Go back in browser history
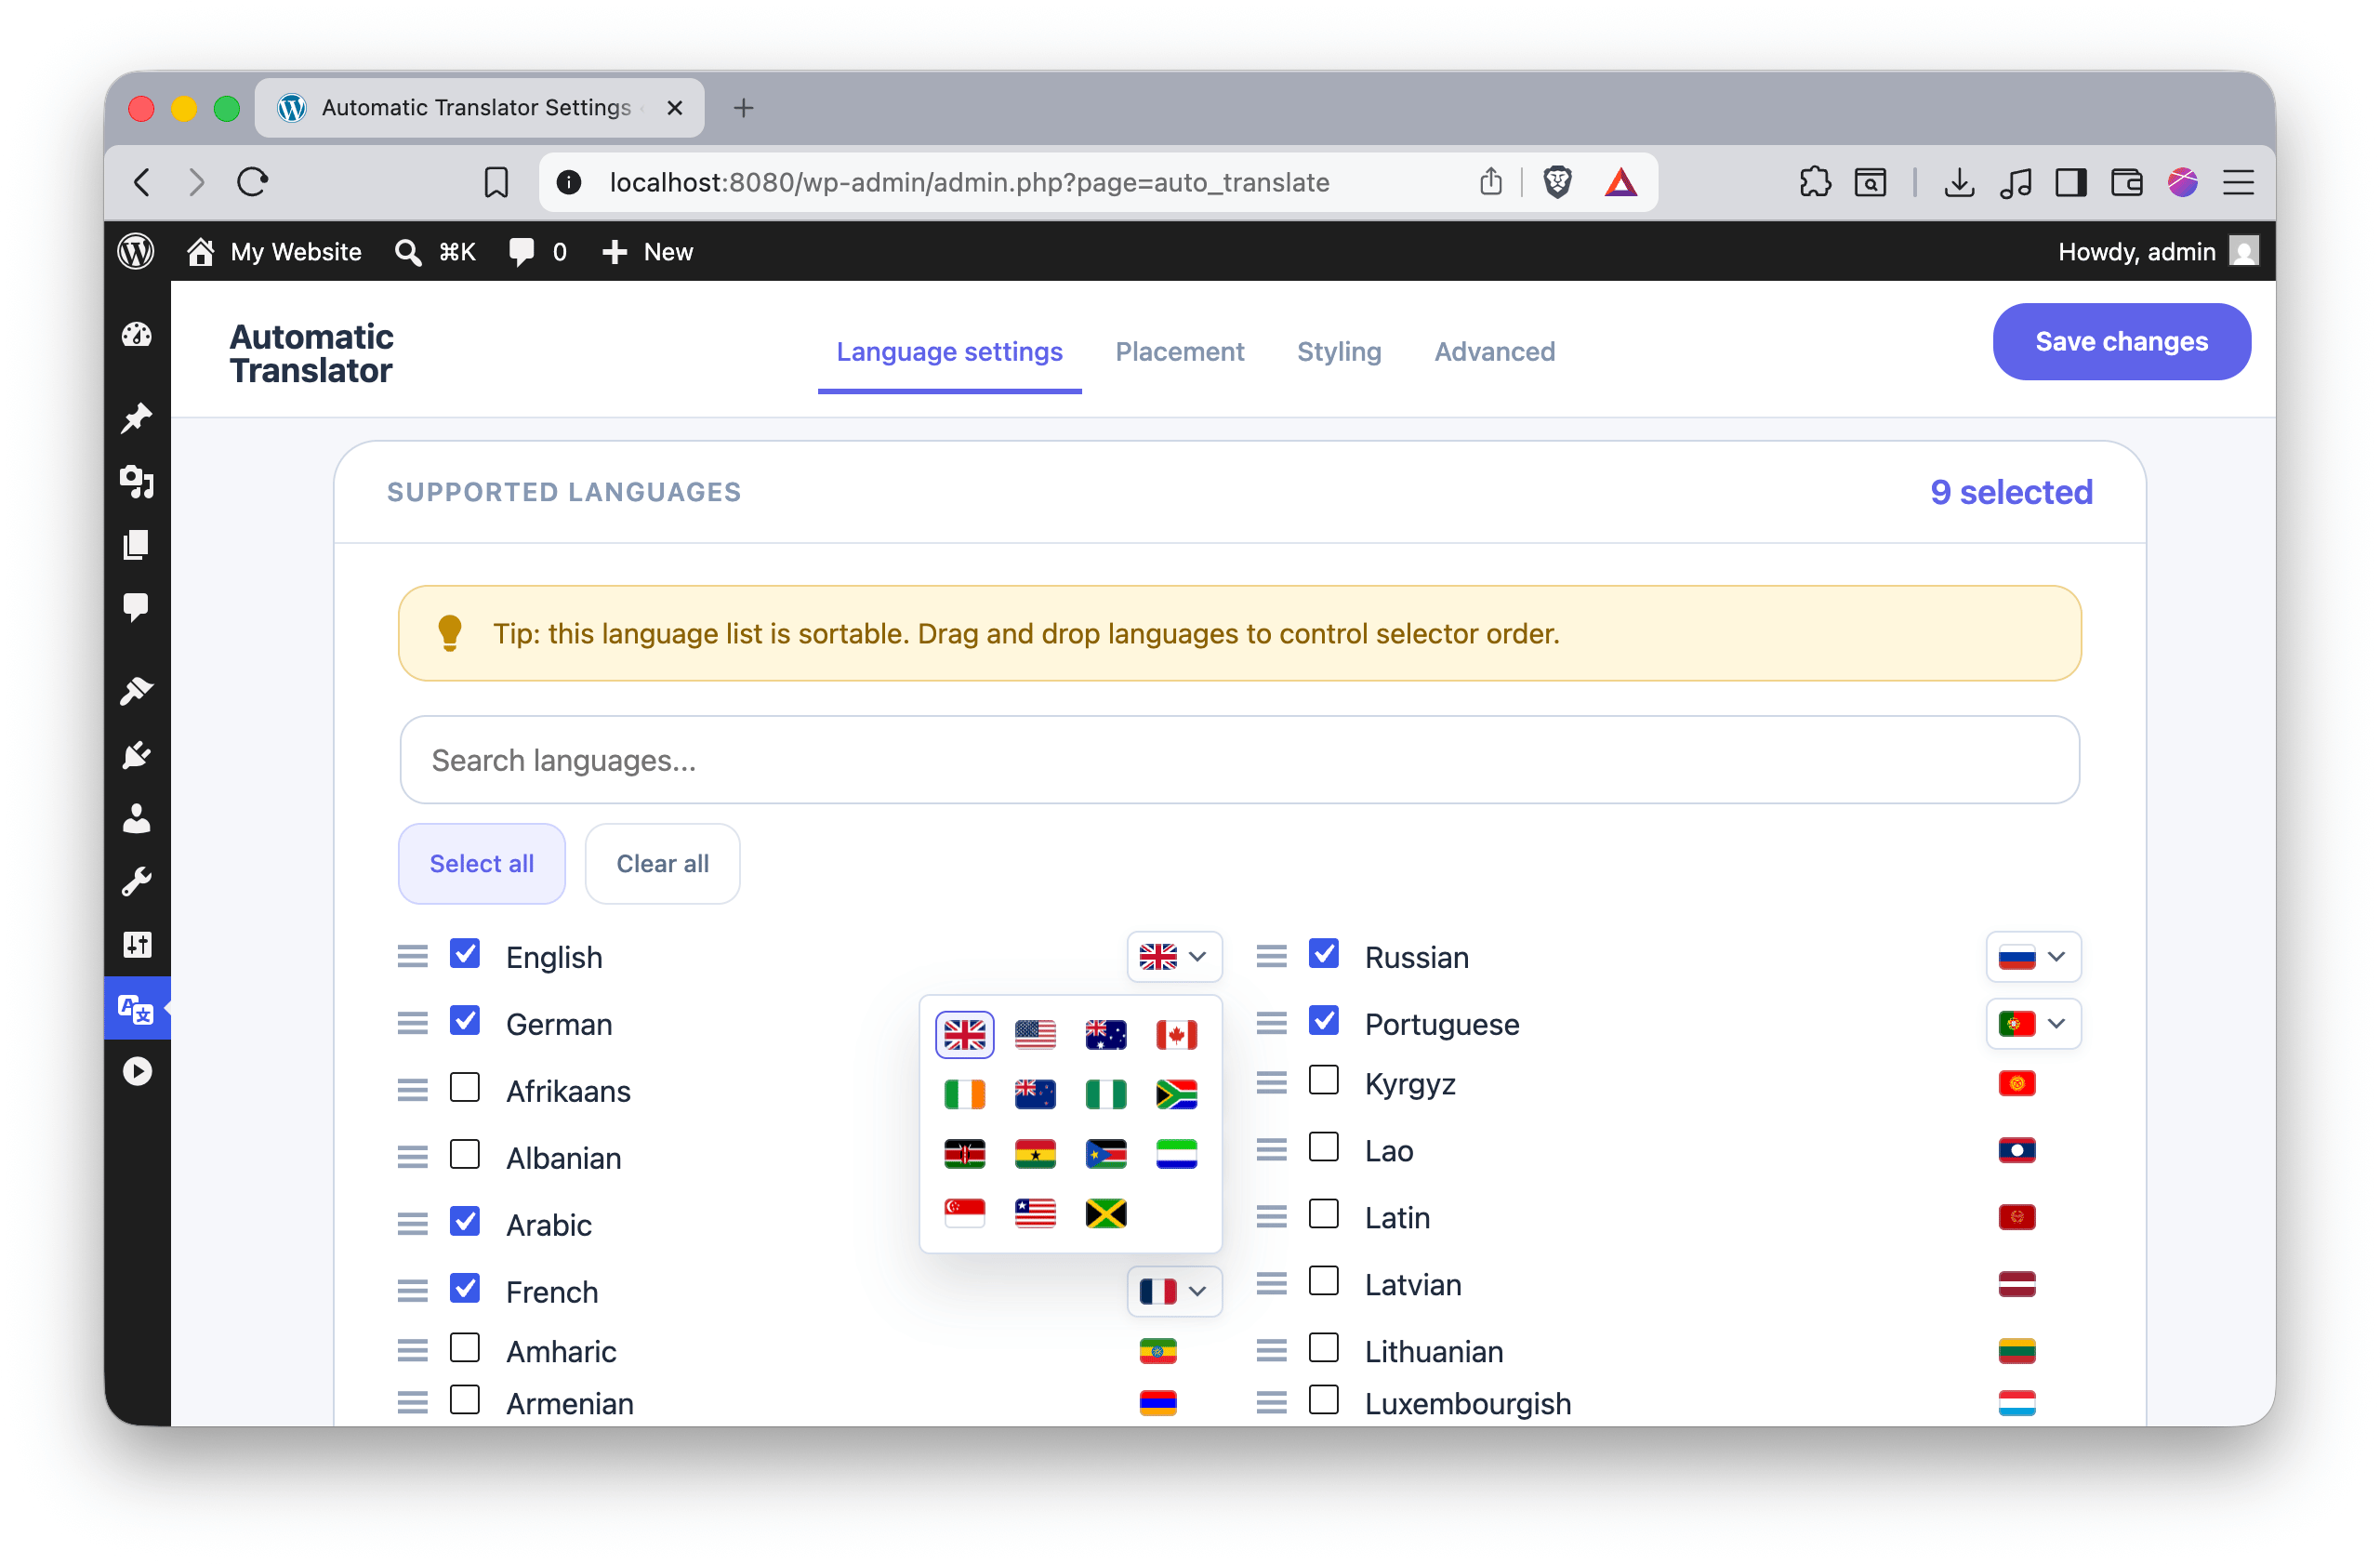 (142, 182)
